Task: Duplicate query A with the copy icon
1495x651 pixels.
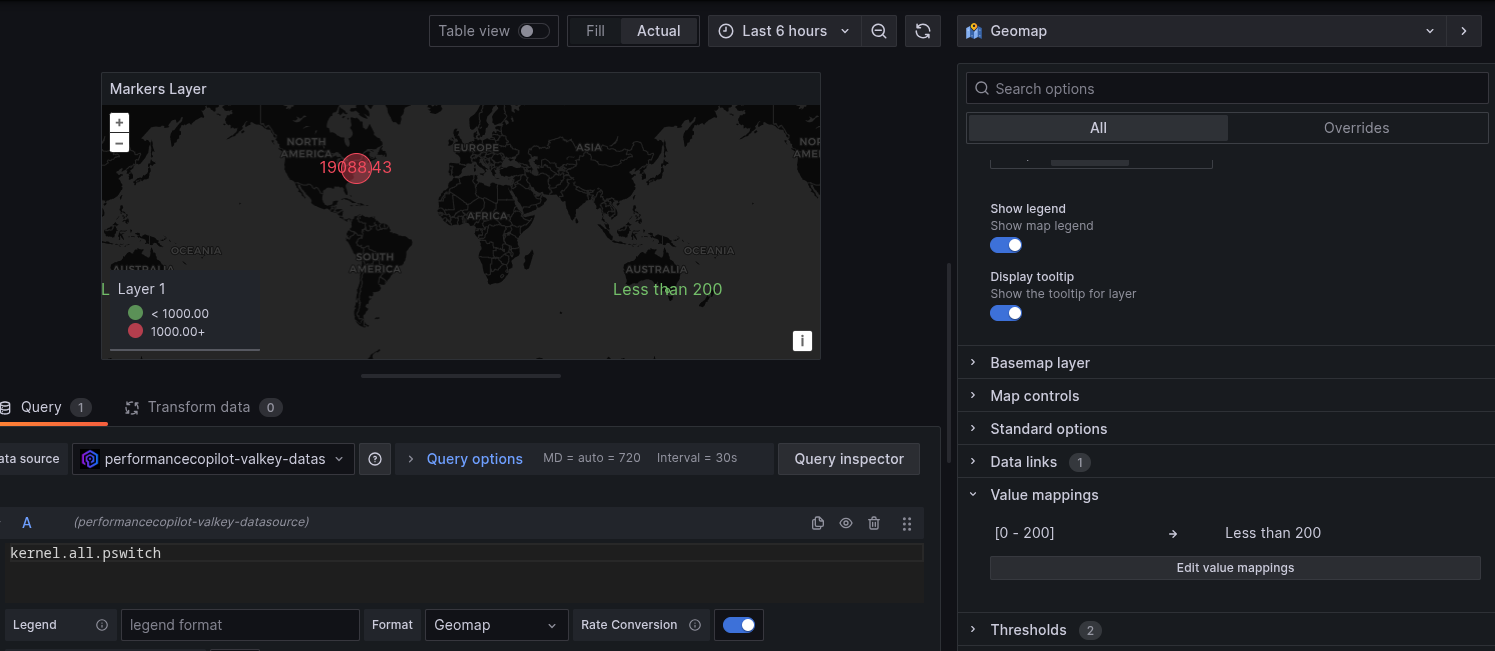Action: 818,523
